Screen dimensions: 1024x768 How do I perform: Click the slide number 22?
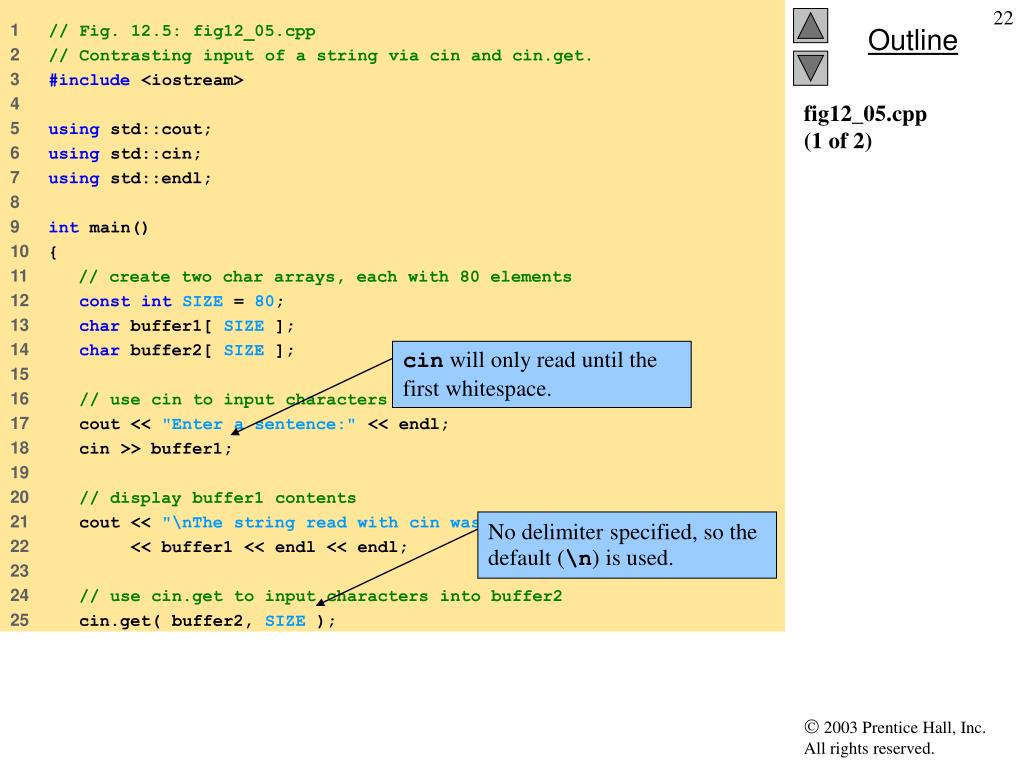(x=1002, y=19)
